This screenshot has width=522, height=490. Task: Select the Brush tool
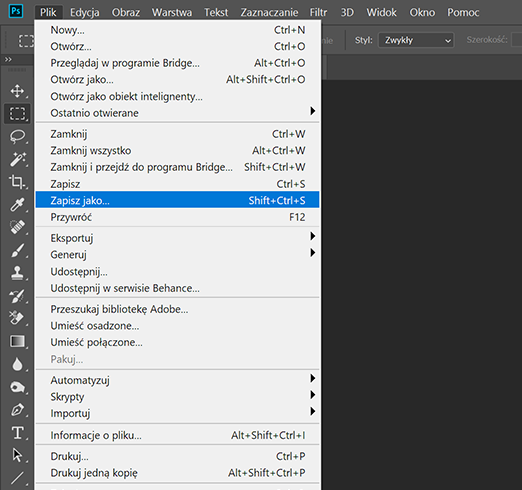coord(17,250)
